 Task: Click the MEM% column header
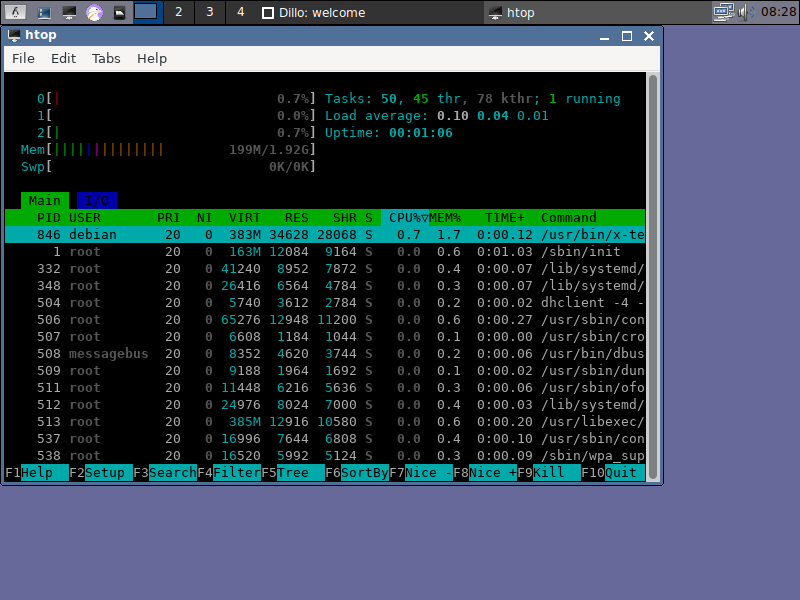pos(445,218)
